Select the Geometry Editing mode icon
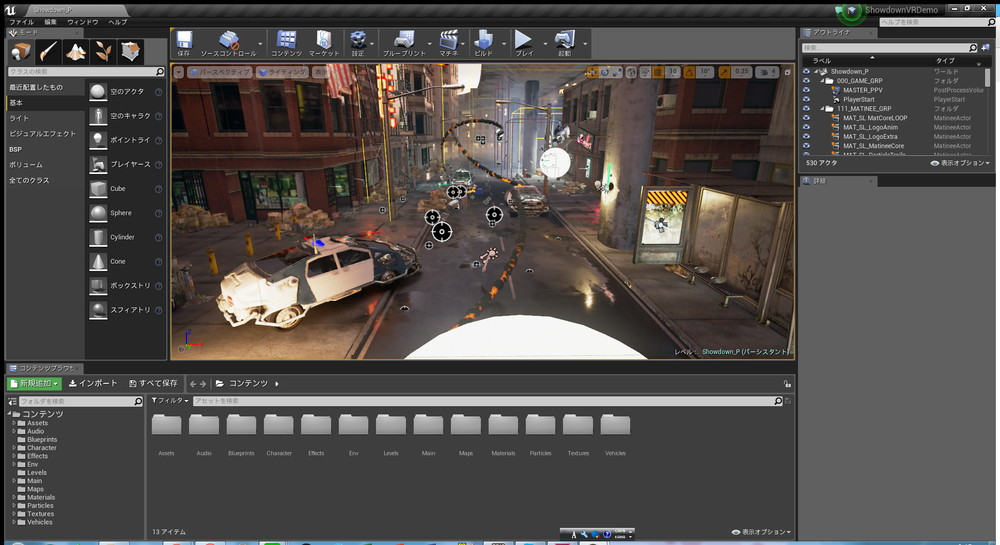The image size is (1000, 545). pos(131,51)
